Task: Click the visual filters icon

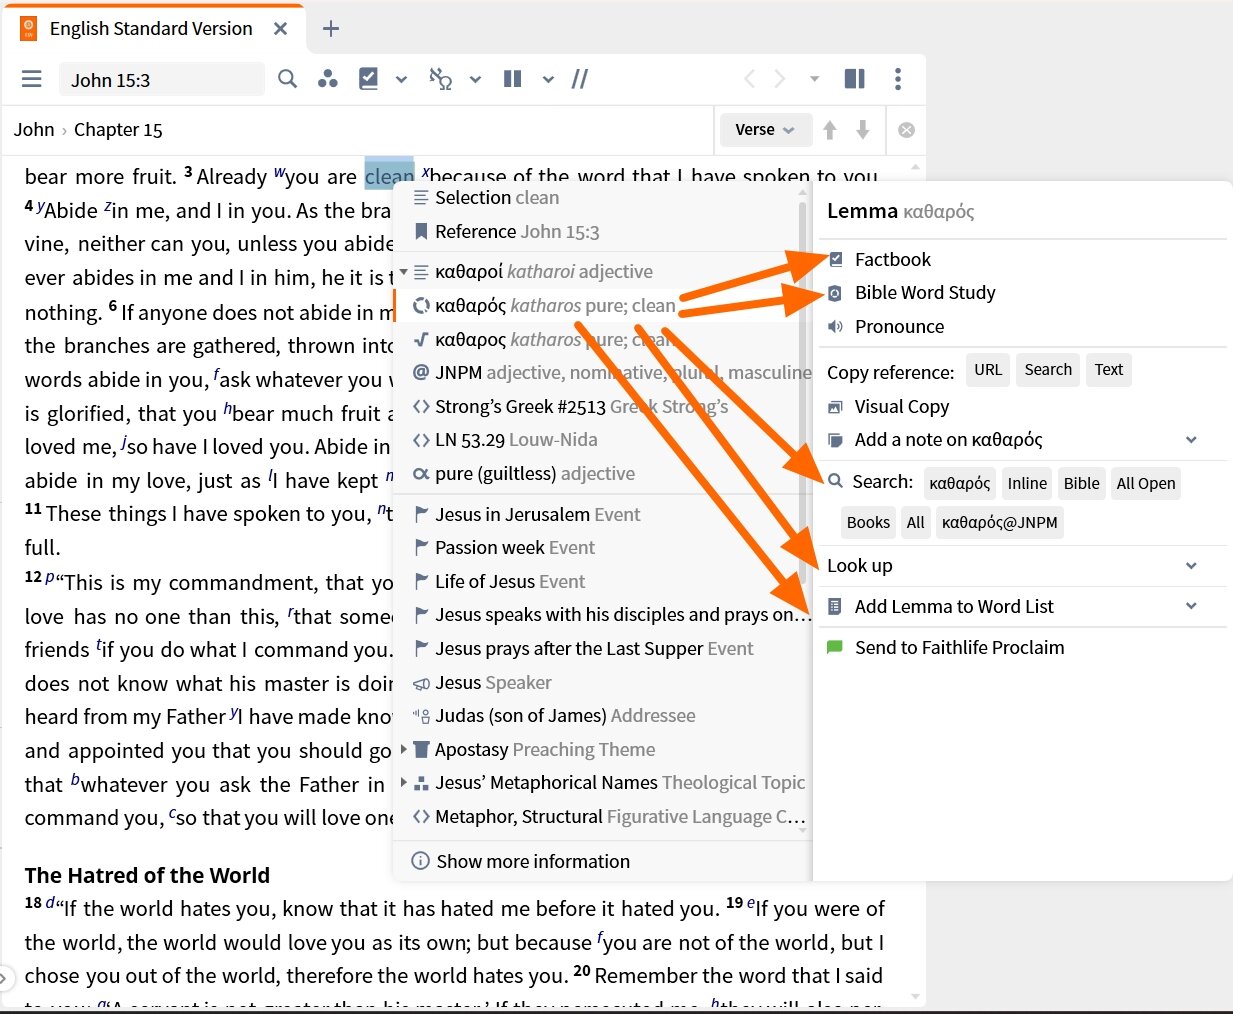Action: pos(441,79)
